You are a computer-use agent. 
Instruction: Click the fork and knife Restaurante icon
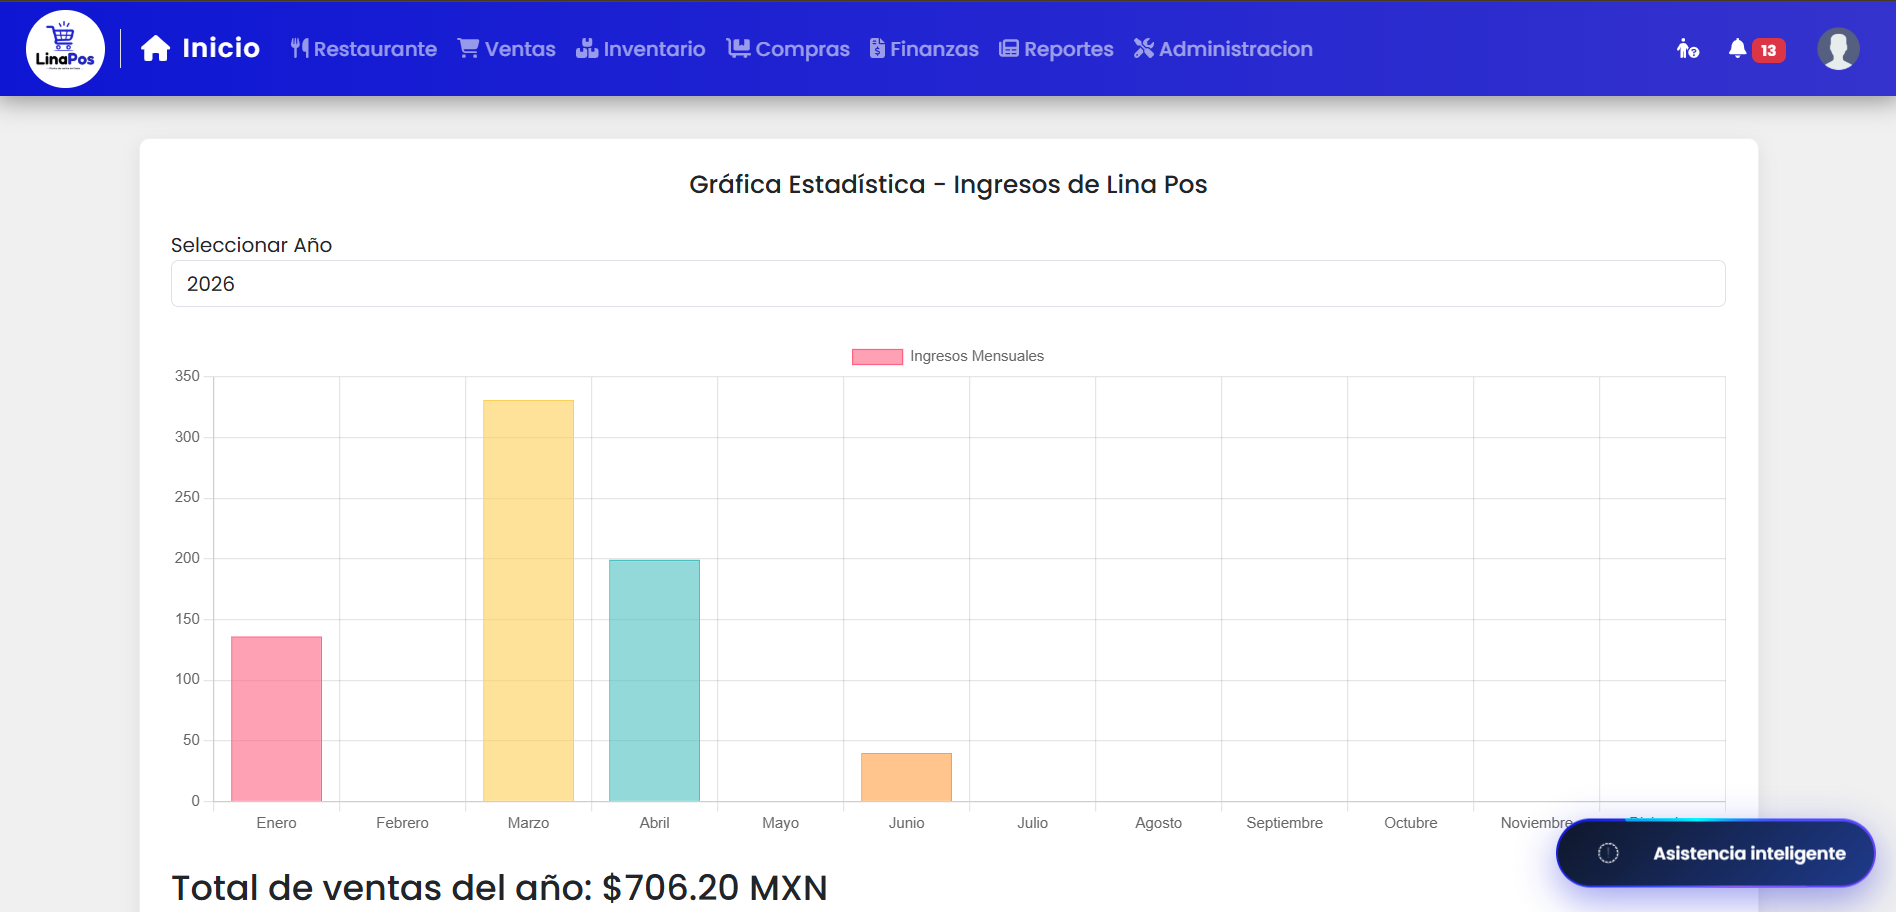pyautogui.click(x=299, y=48)
